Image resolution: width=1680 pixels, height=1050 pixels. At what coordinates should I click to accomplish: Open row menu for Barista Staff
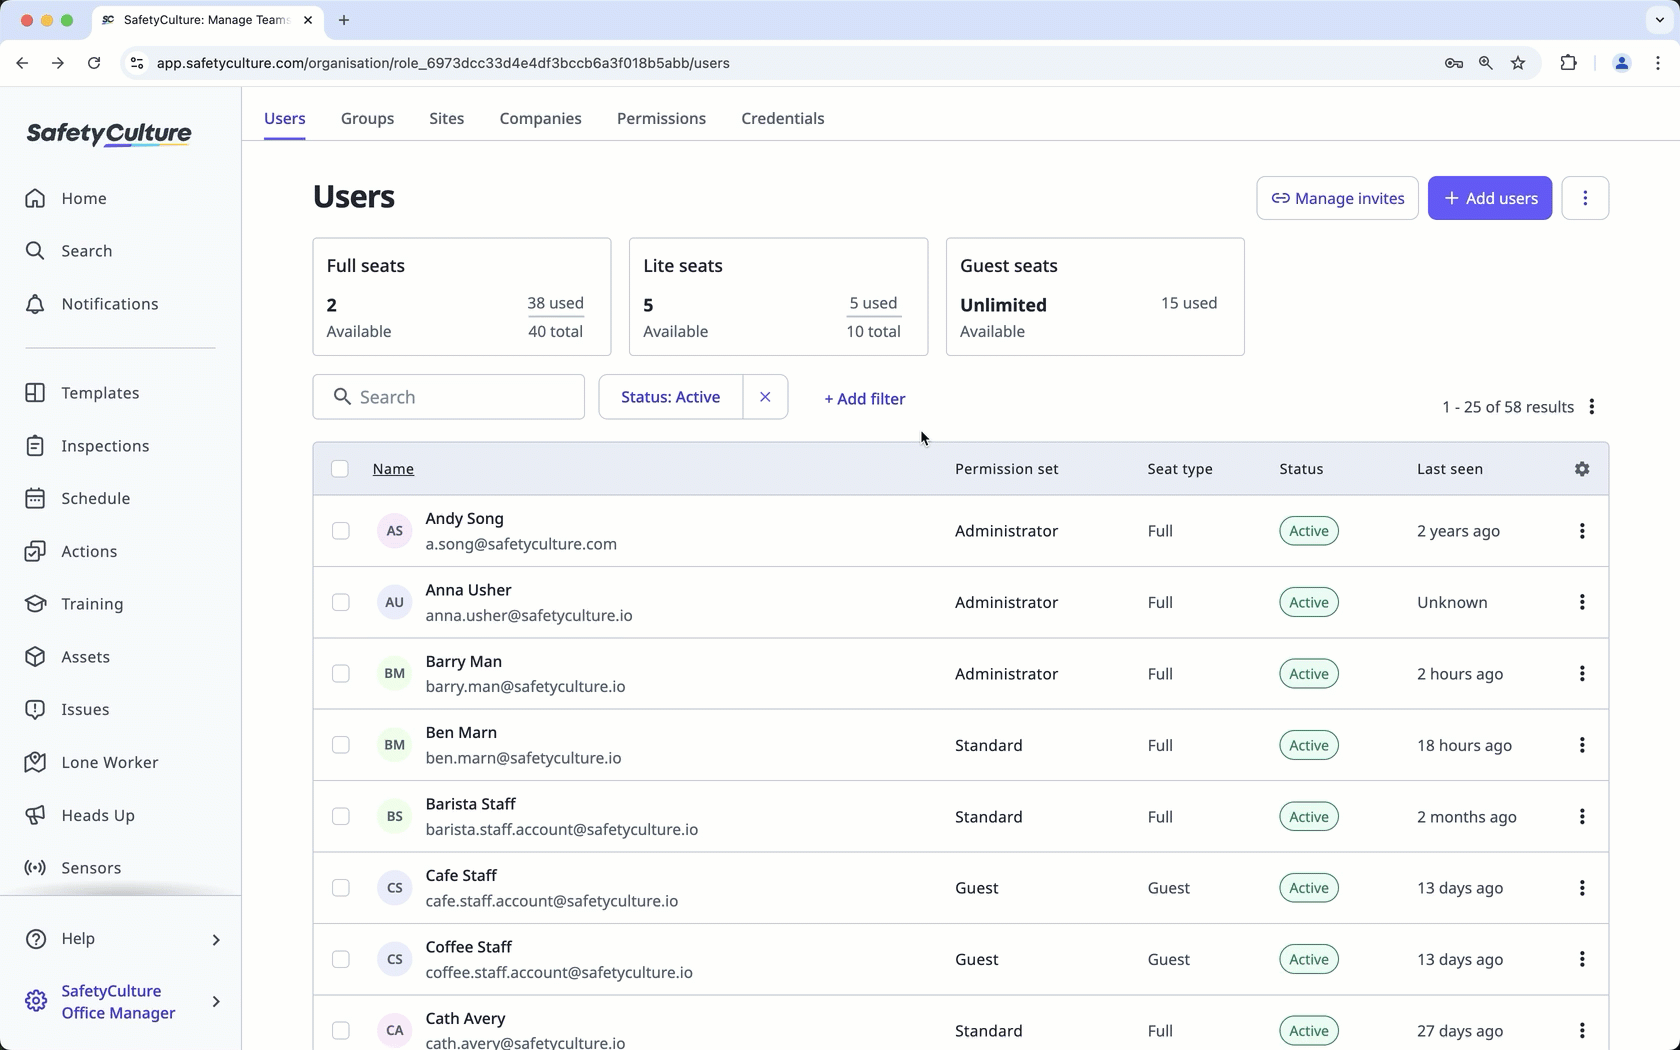click(x=1582, y=817)
